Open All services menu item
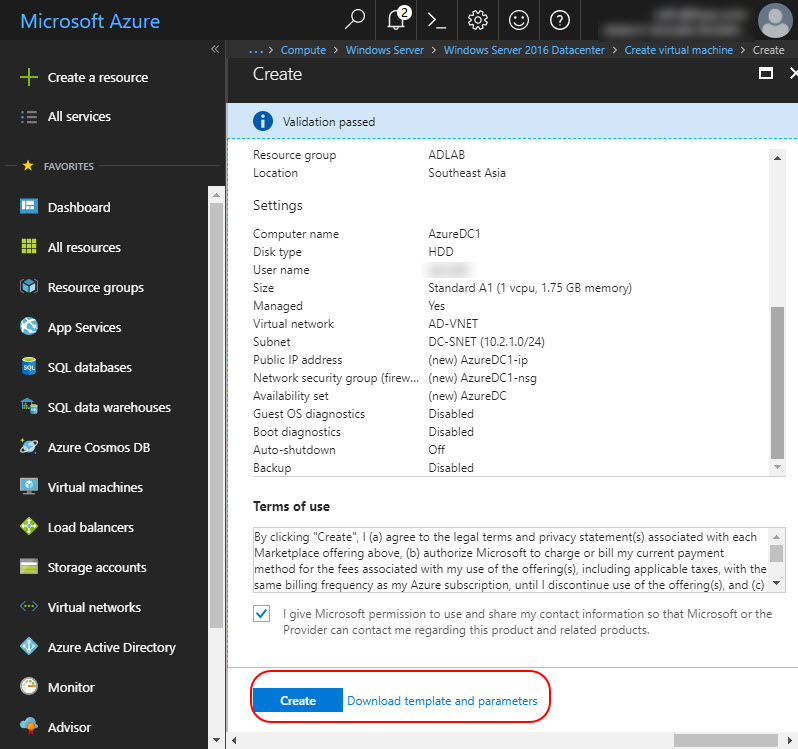 coord(79,117)
